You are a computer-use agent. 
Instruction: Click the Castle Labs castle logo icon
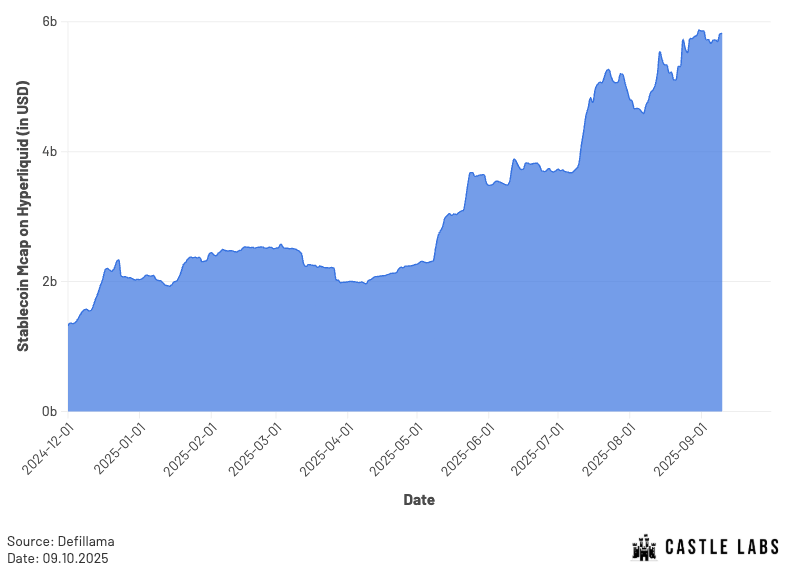[644, 548]
